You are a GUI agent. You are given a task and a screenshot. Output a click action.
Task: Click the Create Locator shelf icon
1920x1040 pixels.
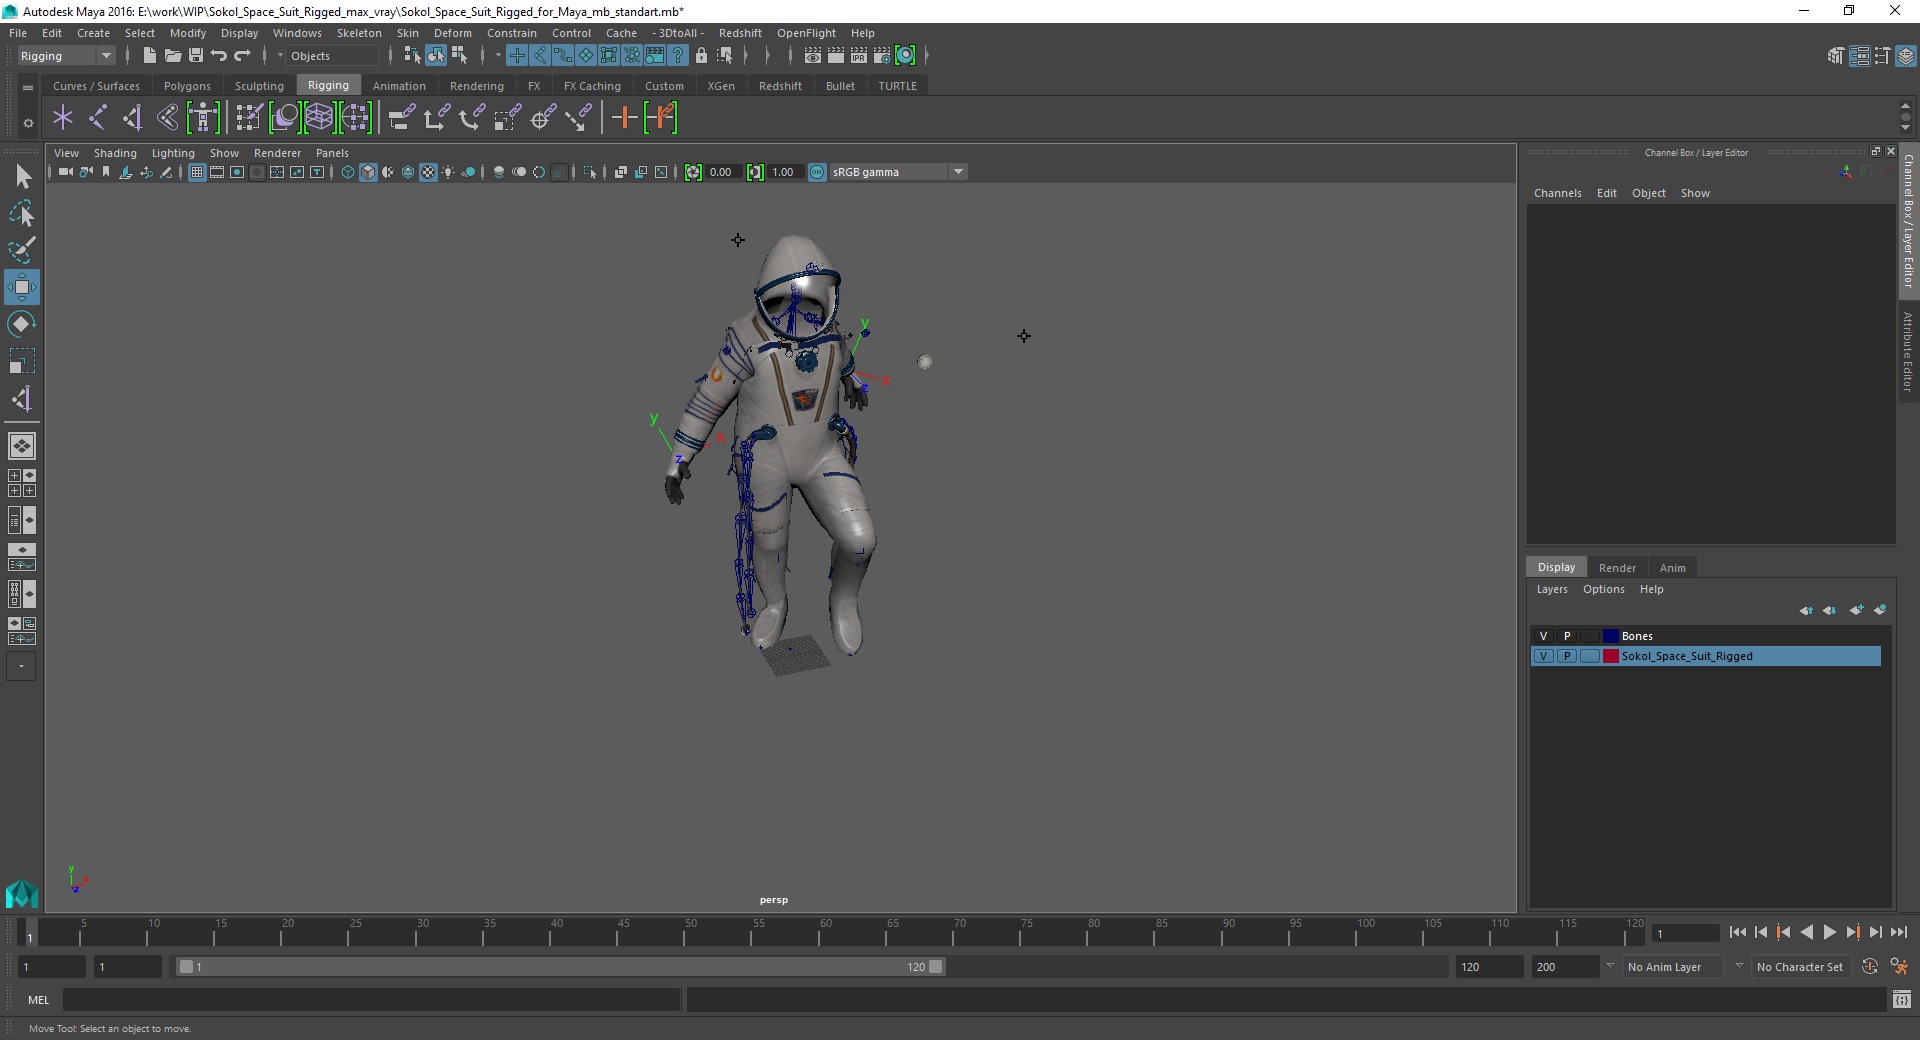point(63,118)
